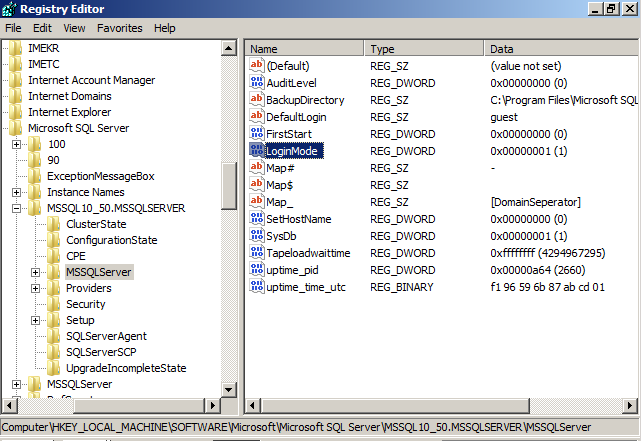Click the string icon beside Map_
Viewport: 641px width, 441px height.
(x=257, y=201)
